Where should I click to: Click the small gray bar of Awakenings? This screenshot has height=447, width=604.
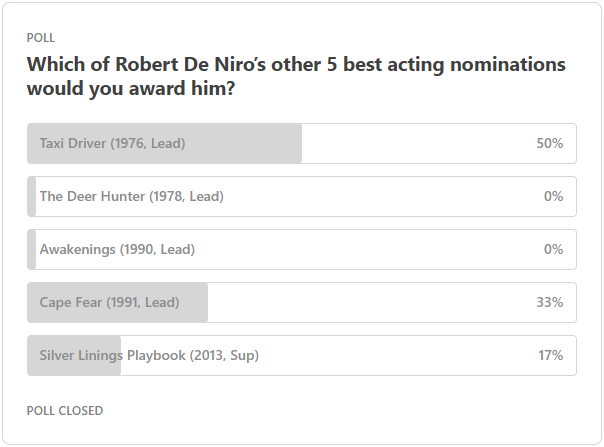(32, 249)
